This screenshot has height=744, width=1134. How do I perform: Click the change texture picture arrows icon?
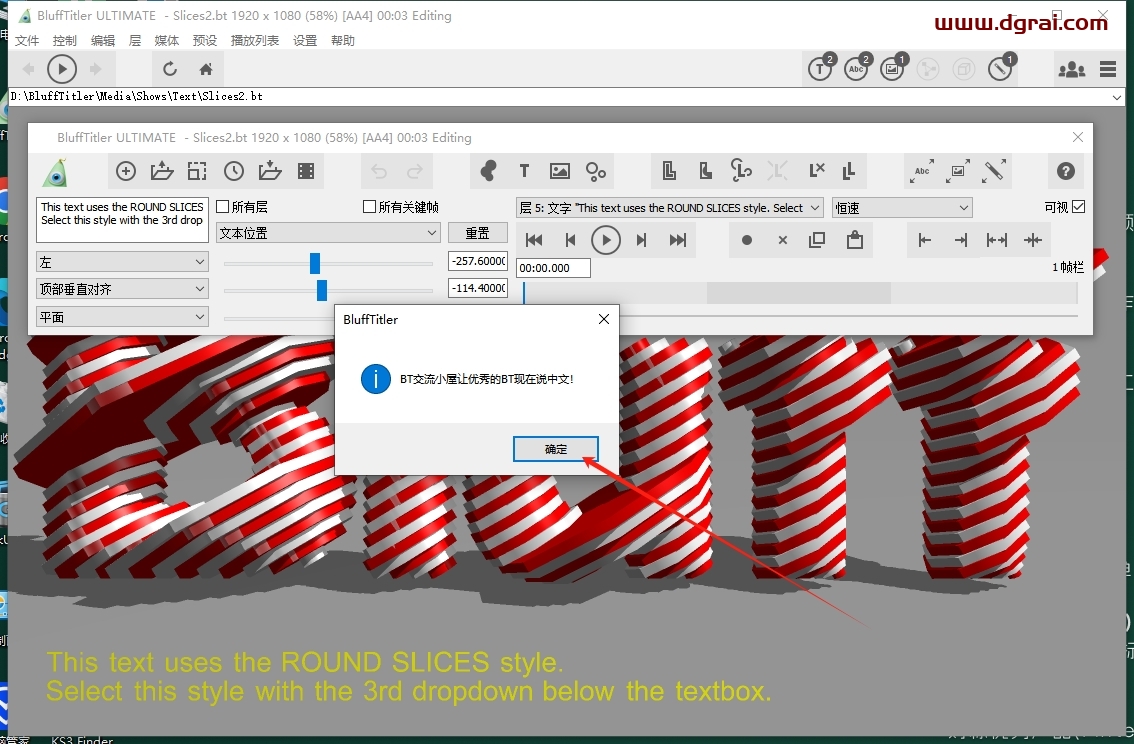coord(958,171)
